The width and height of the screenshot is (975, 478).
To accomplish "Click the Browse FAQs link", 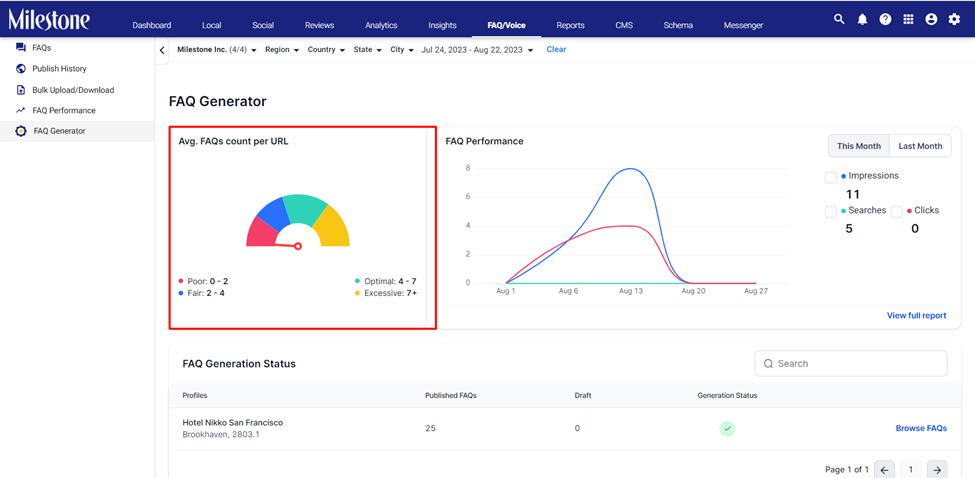I will coord(921,428).
